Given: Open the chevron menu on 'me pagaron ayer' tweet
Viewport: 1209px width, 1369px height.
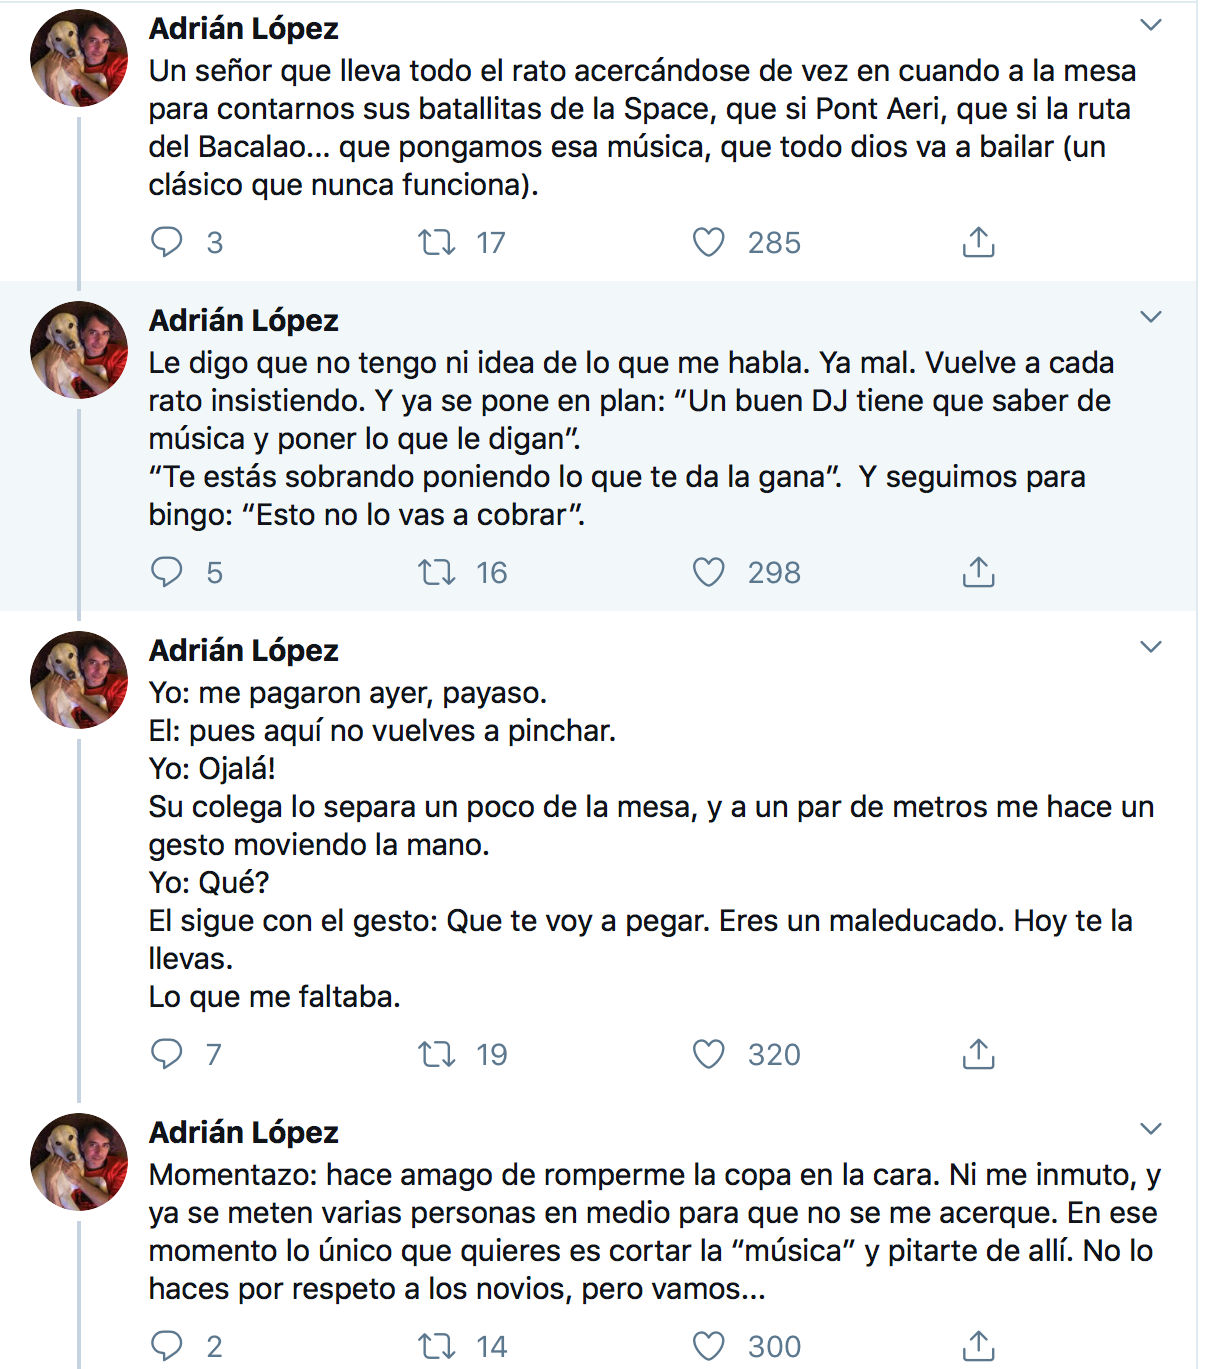Looking at the screenshot, I should pos(1151,647).
